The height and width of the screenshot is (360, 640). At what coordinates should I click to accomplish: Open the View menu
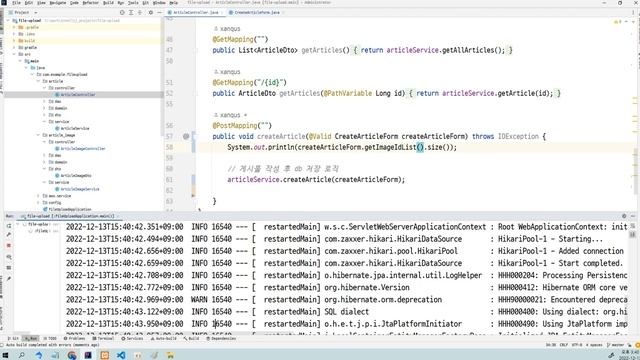point(41,2)
